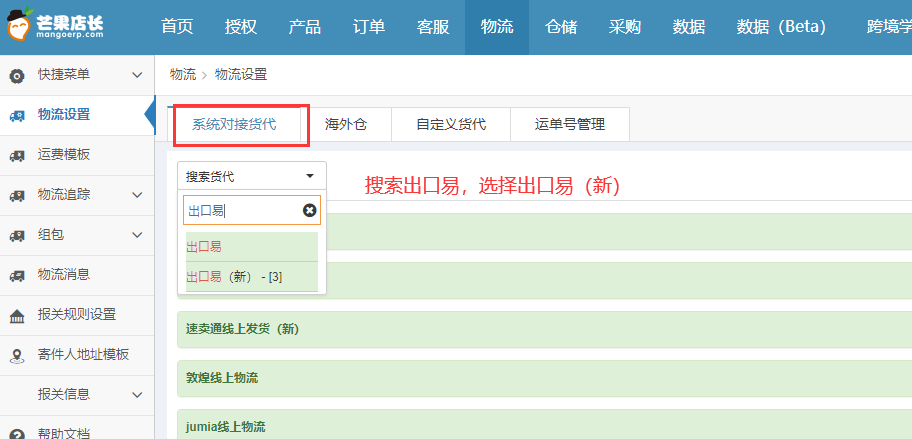The height and width of the screenshot is (439, 912).
Task: Select 报关规则设置 in the sidebar
Action: [x=77, y=315]
